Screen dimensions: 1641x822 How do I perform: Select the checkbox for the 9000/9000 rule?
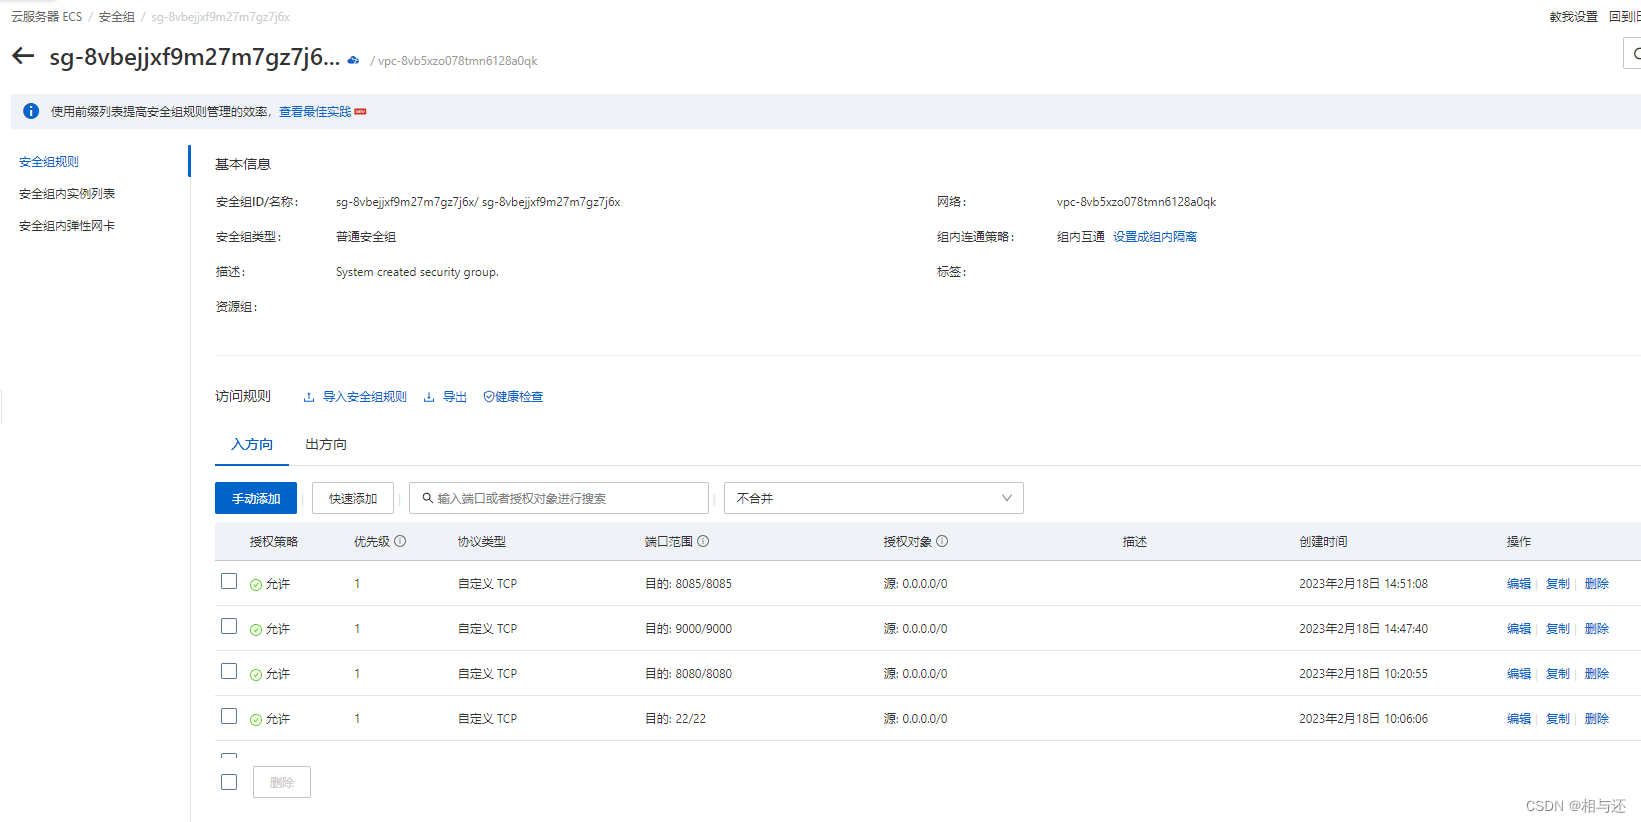click(x=229, y=626)
